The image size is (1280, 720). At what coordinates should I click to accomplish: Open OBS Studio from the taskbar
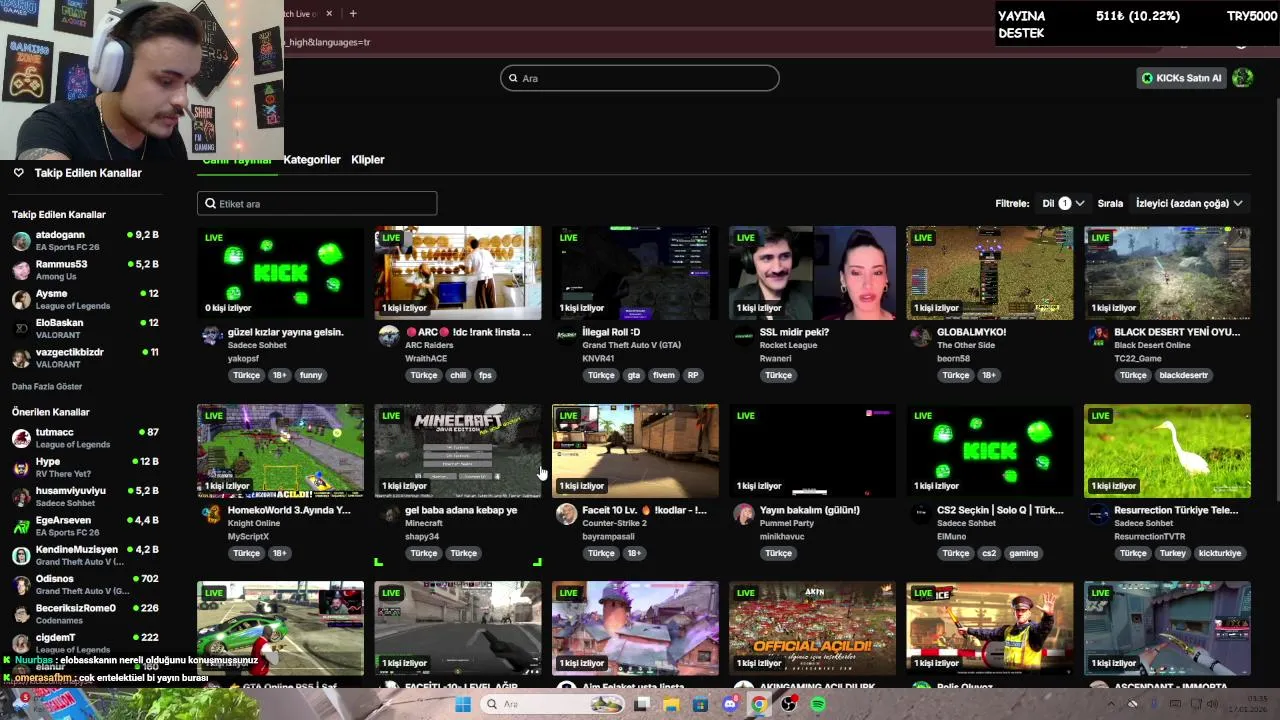pyautogui.click(x=789, y=704)
